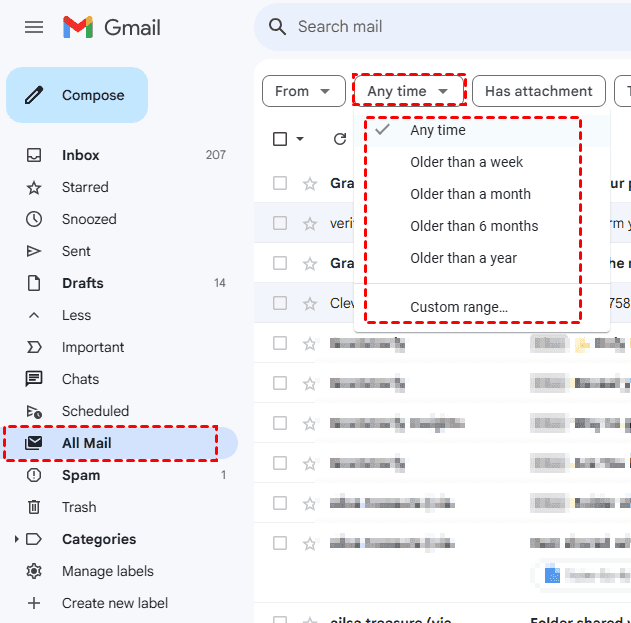Tick the checkbox of first Gra email row
631x623 pixels.
click(280, 183)
